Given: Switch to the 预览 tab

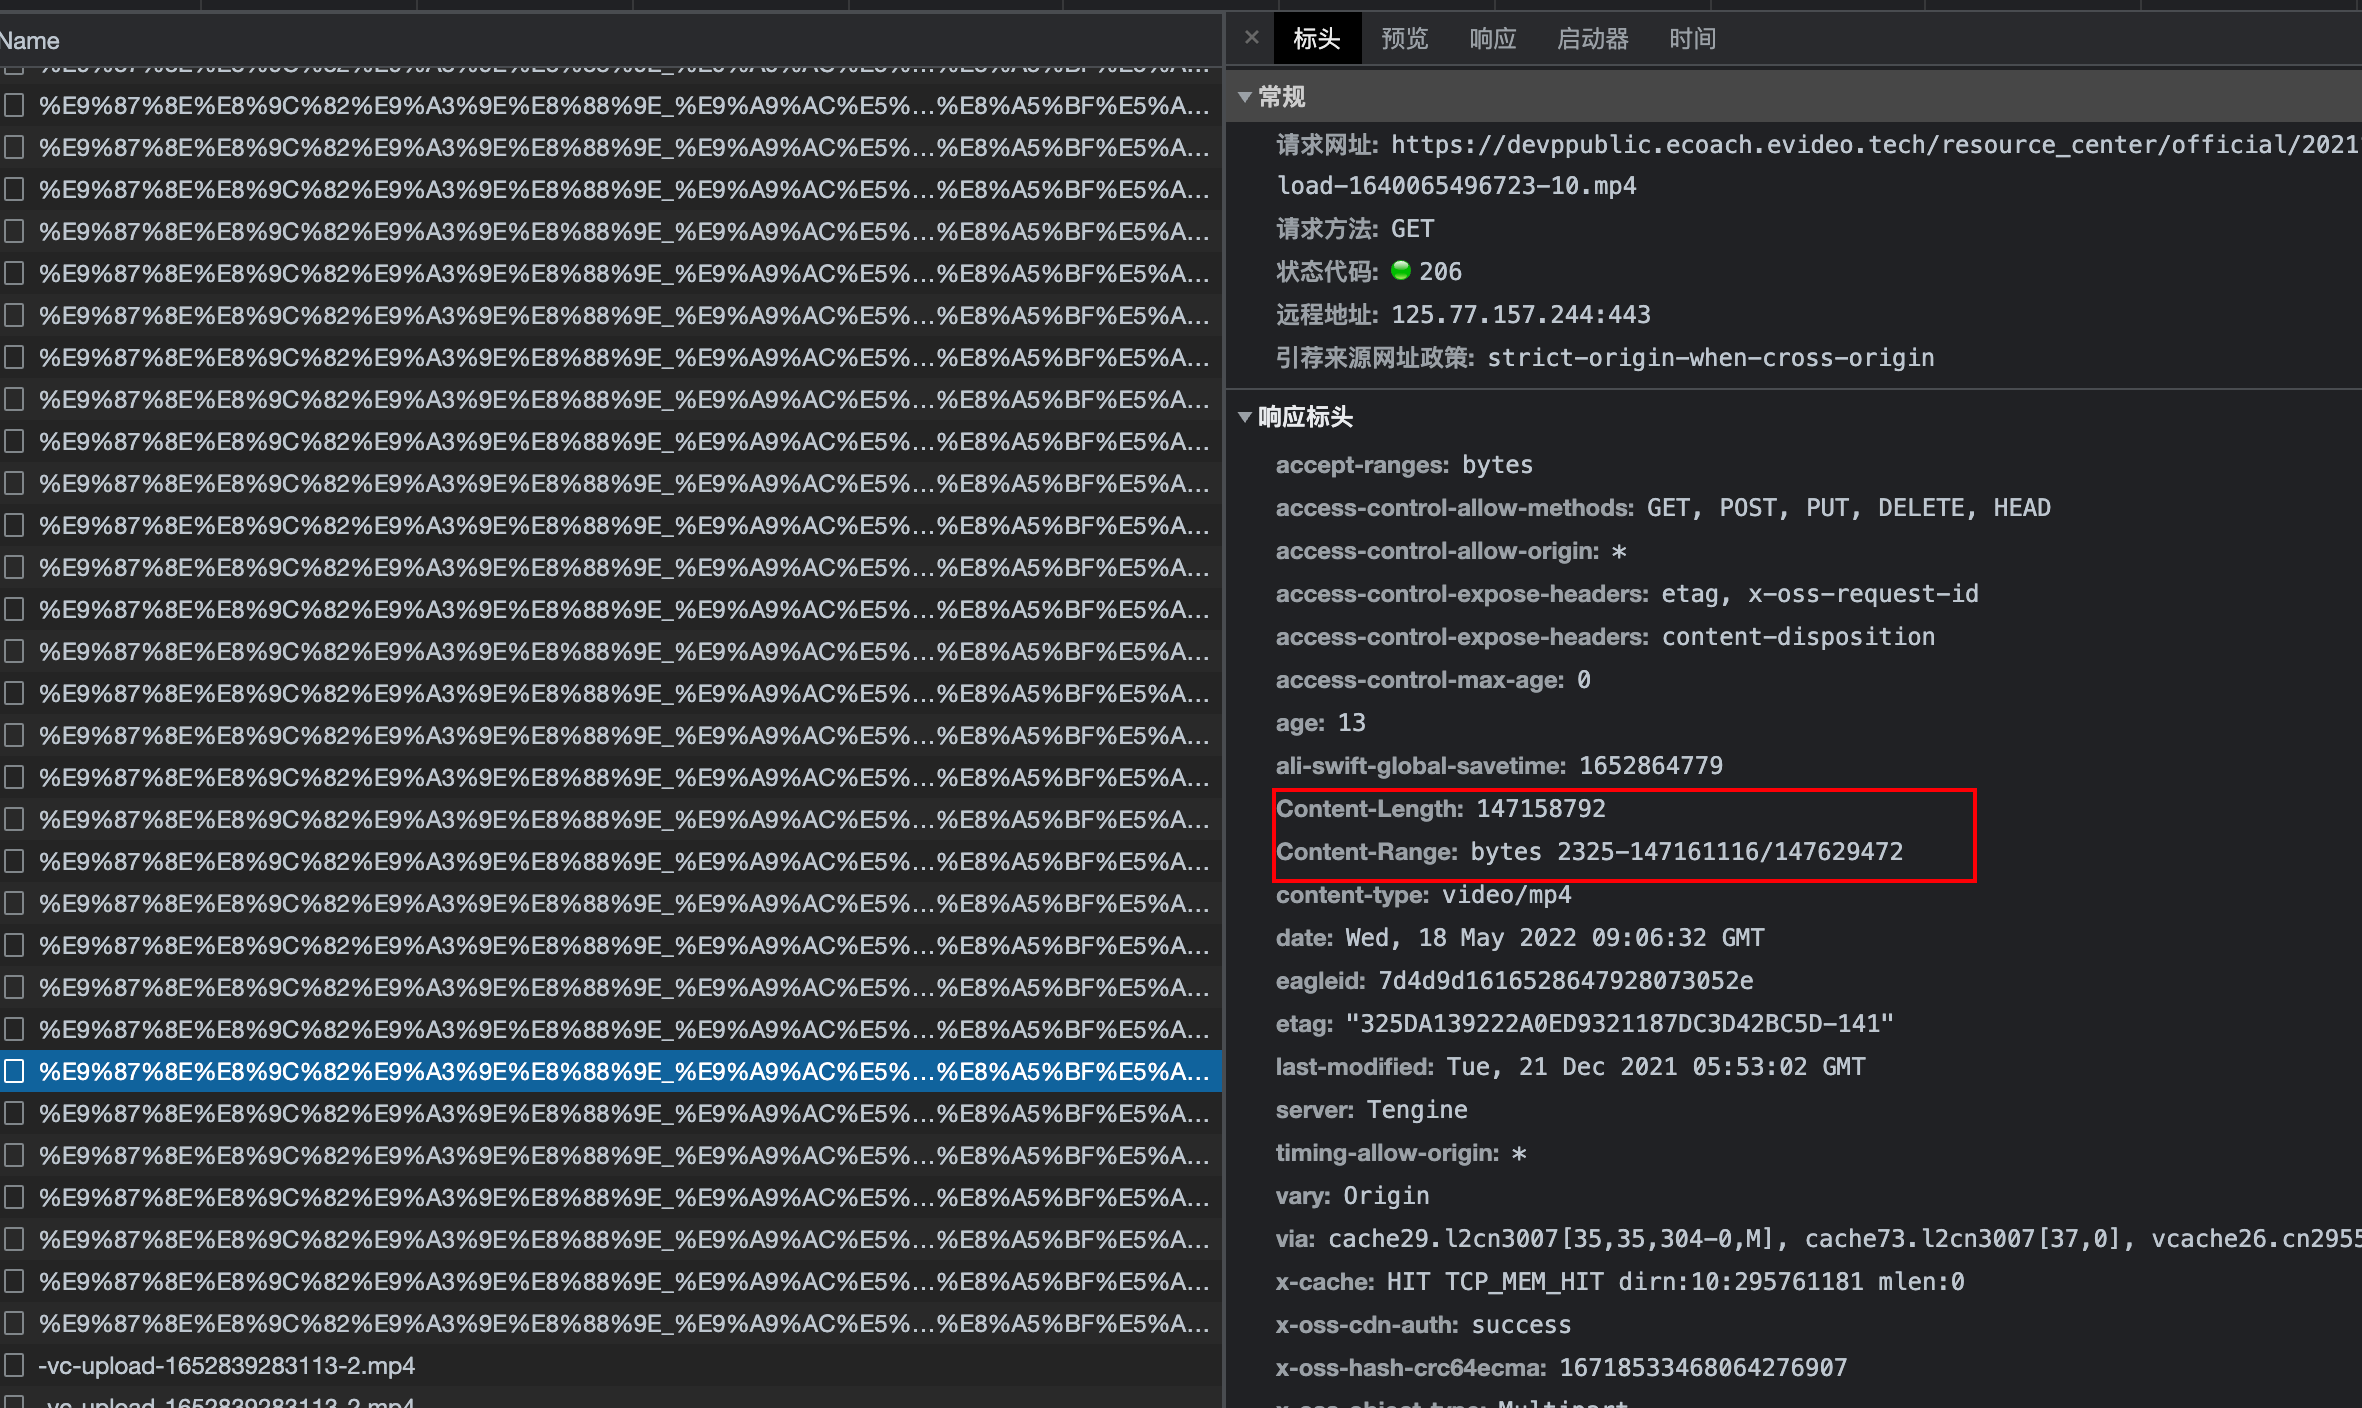Looking at the screenshot, I should 1404,39.
